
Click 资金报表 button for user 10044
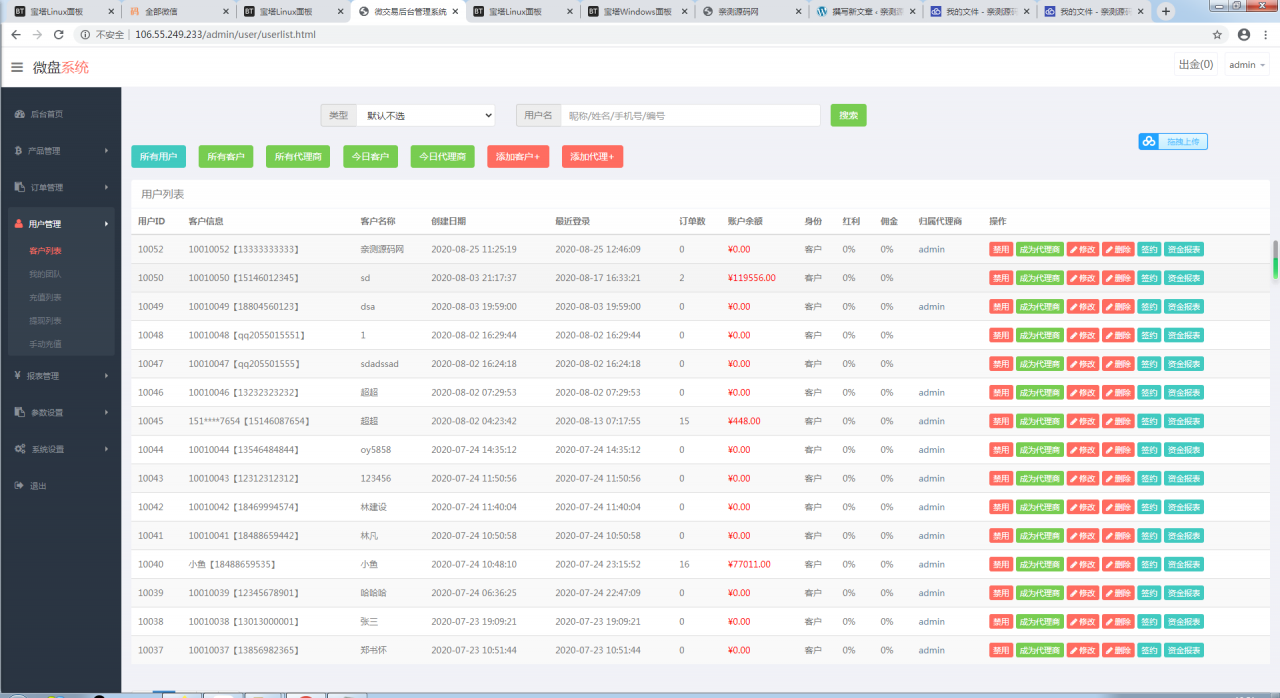pyautogui.click(x=1184, y=450)
